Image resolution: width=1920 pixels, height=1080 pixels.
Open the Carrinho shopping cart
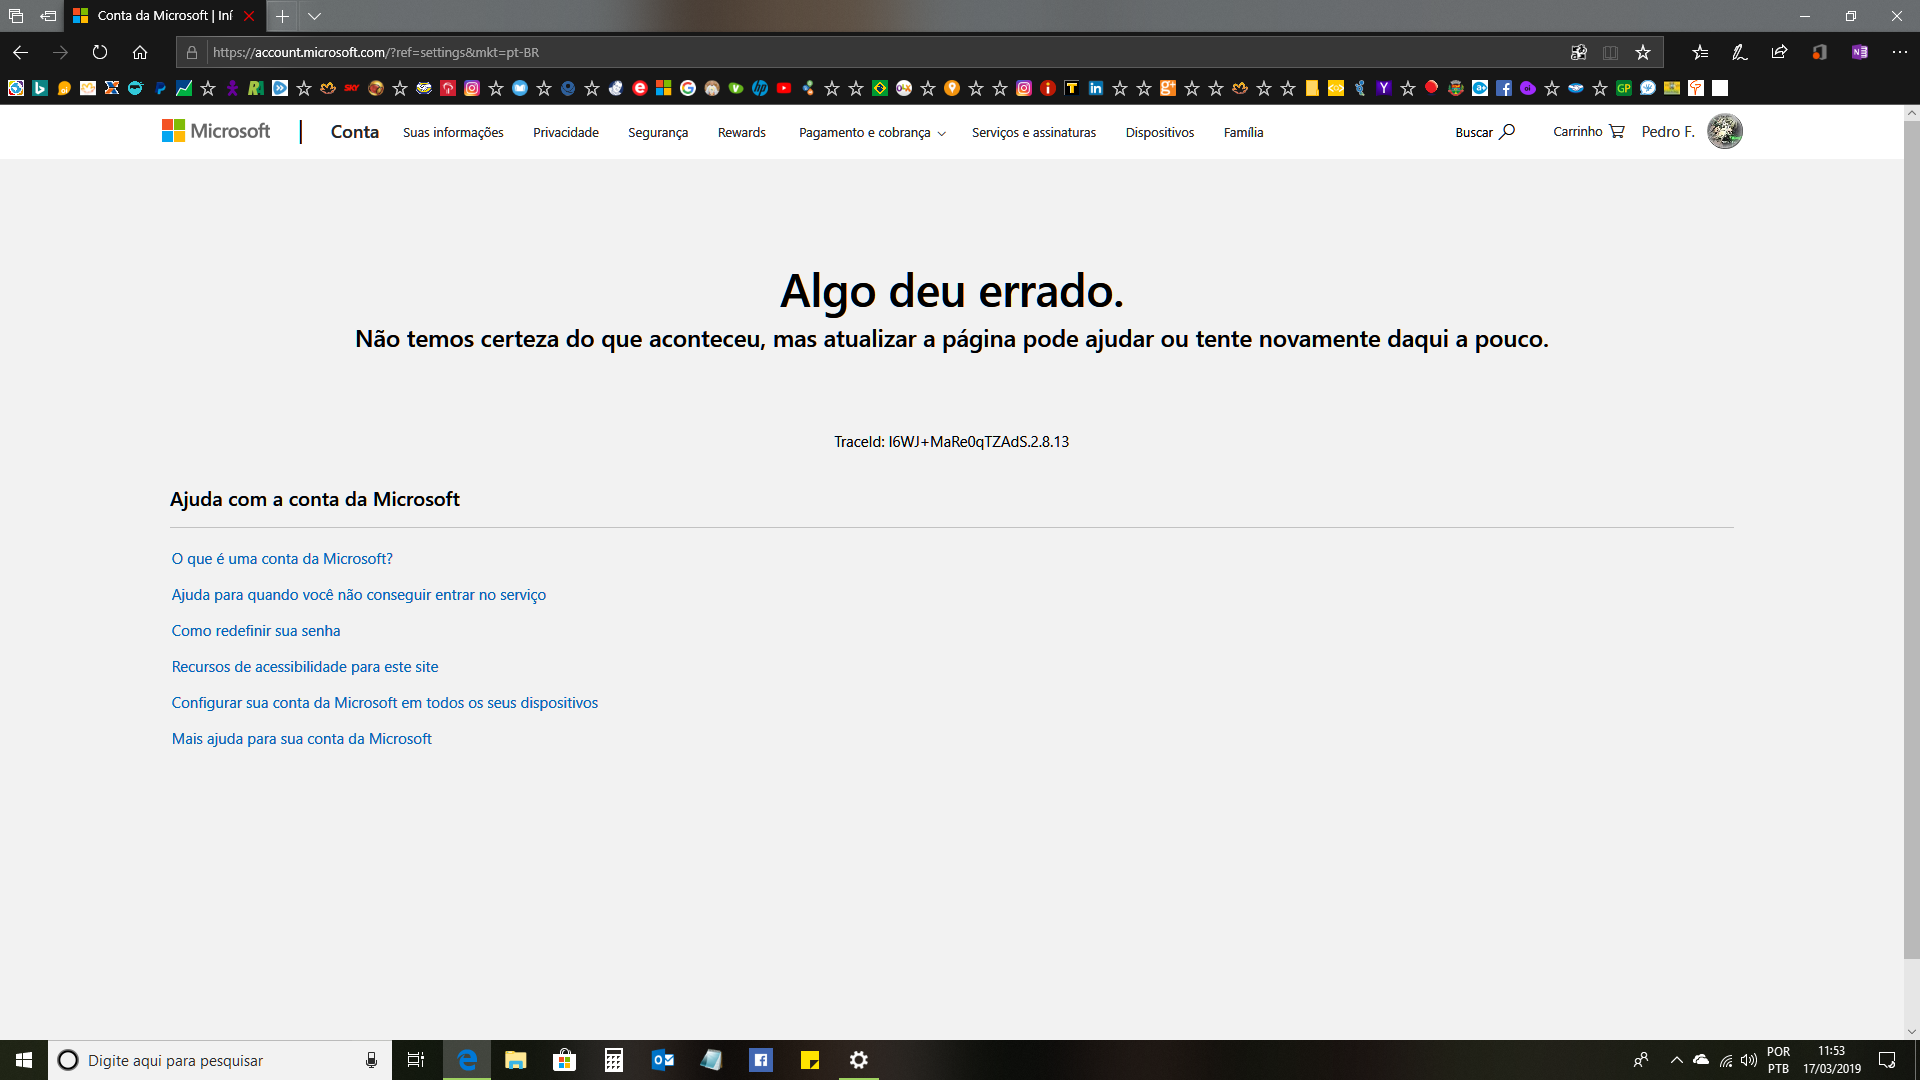point(1589,131)
